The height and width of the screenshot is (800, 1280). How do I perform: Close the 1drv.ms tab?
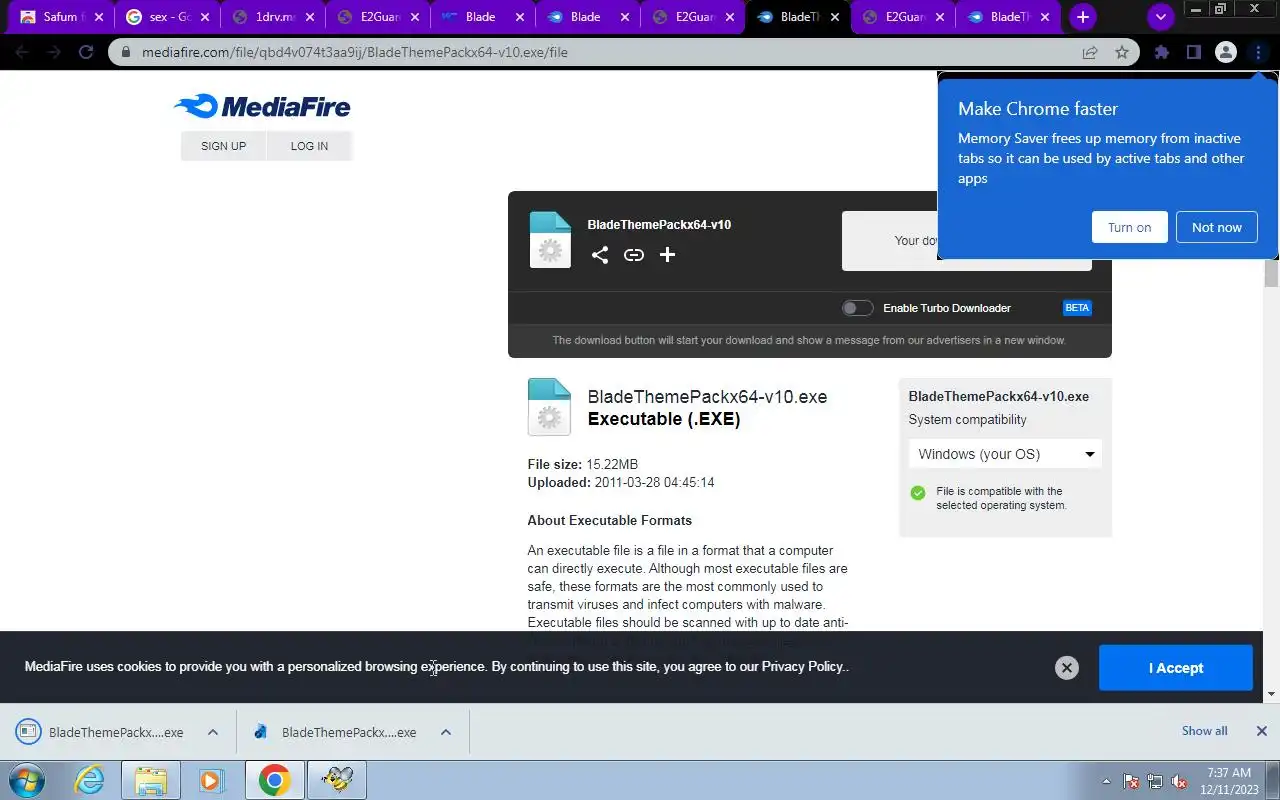point(309,17)
